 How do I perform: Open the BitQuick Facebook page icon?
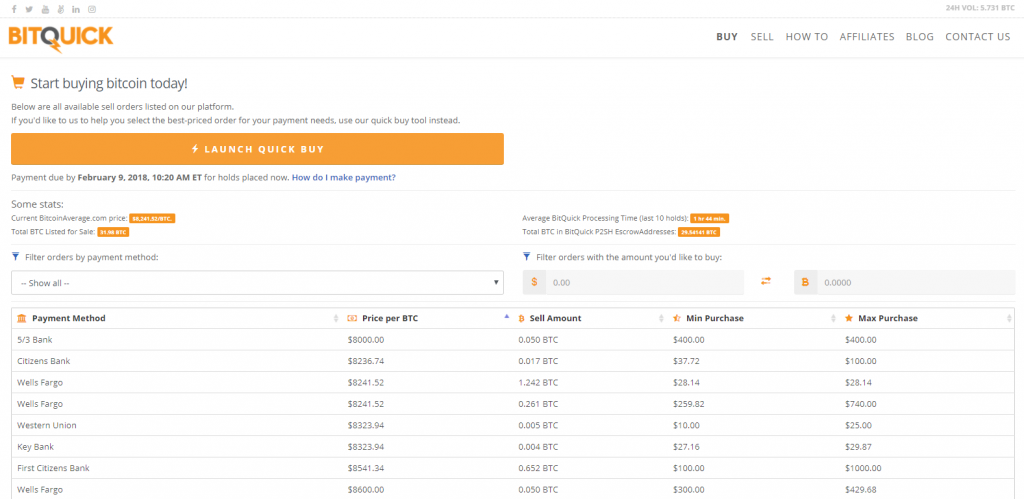tap(14, 9)
